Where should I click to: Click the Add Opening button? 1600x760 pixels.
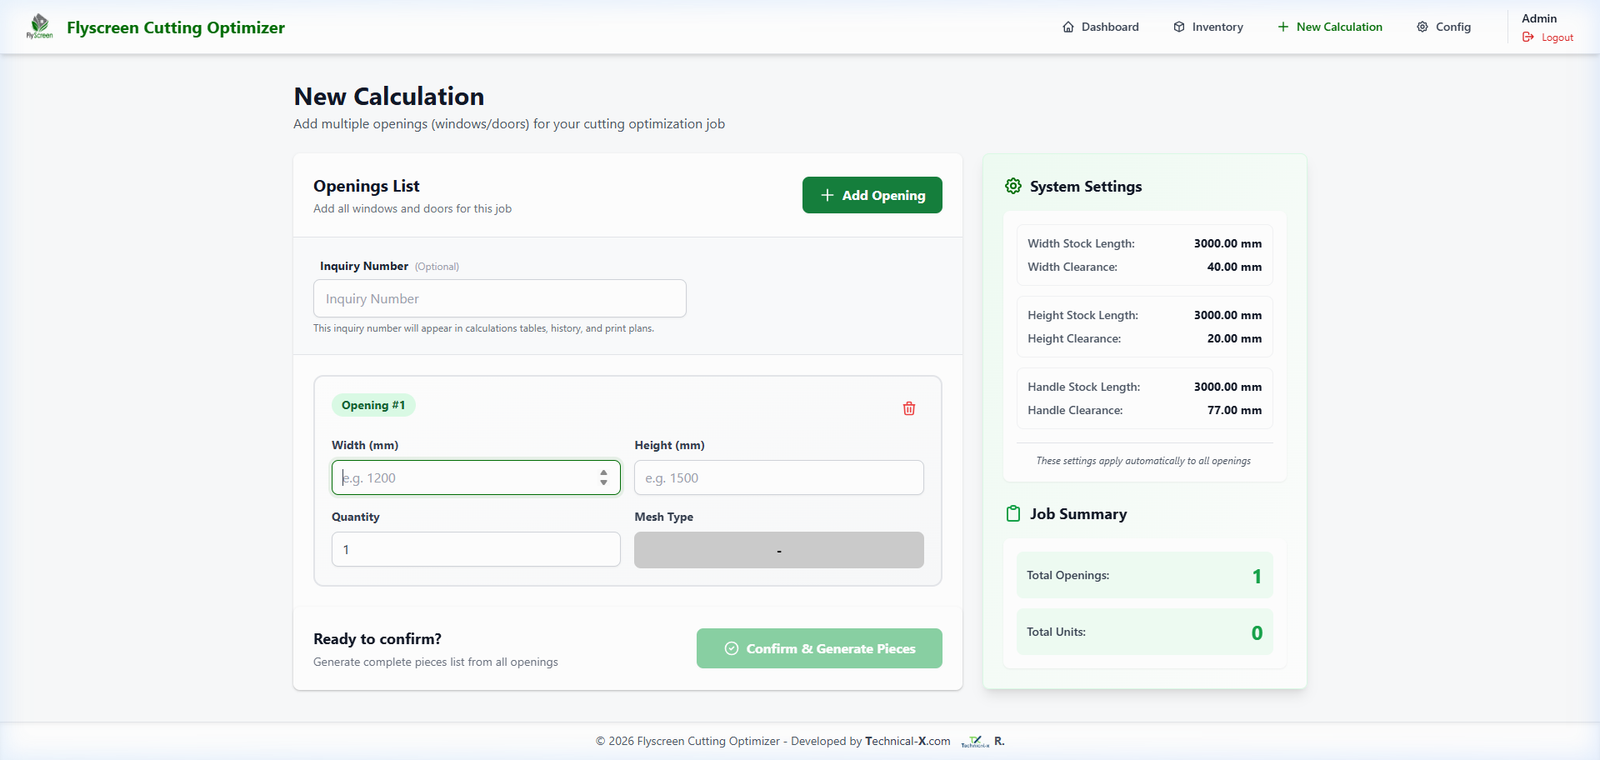[872, 195]
